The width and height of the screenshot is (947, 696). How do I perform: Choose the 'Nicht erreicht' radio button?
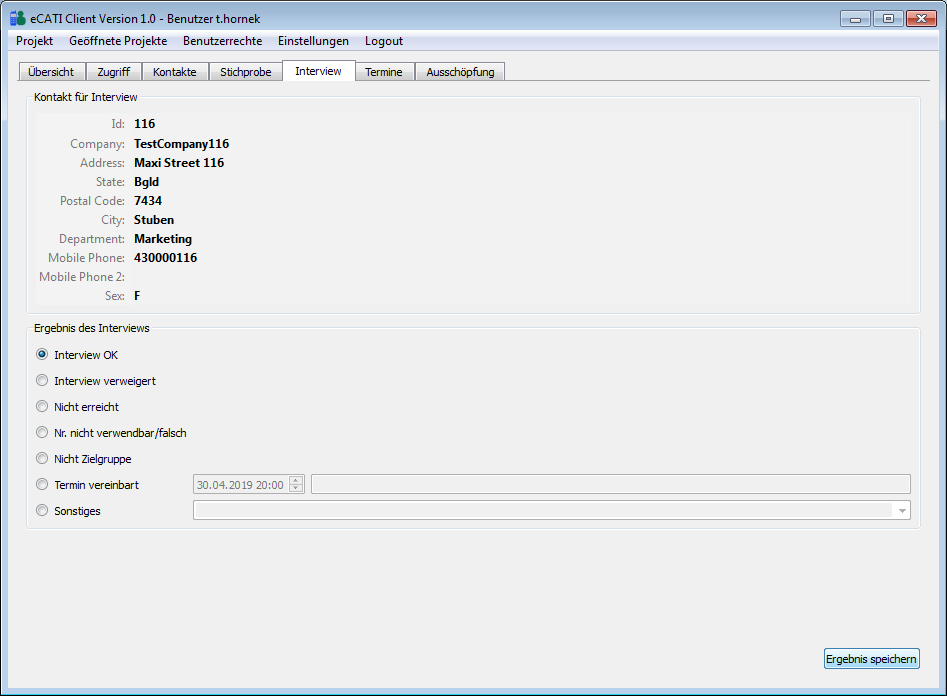point(42,407)
